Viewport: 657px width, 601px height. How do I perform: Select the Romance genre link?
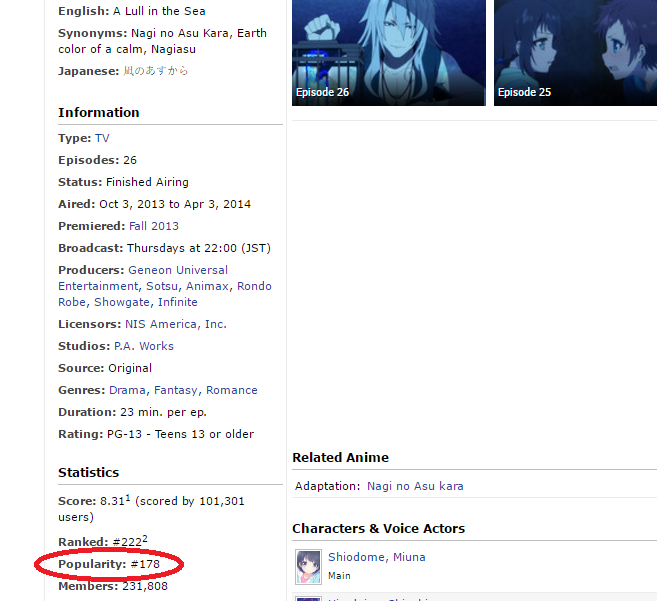coord(232,390)
